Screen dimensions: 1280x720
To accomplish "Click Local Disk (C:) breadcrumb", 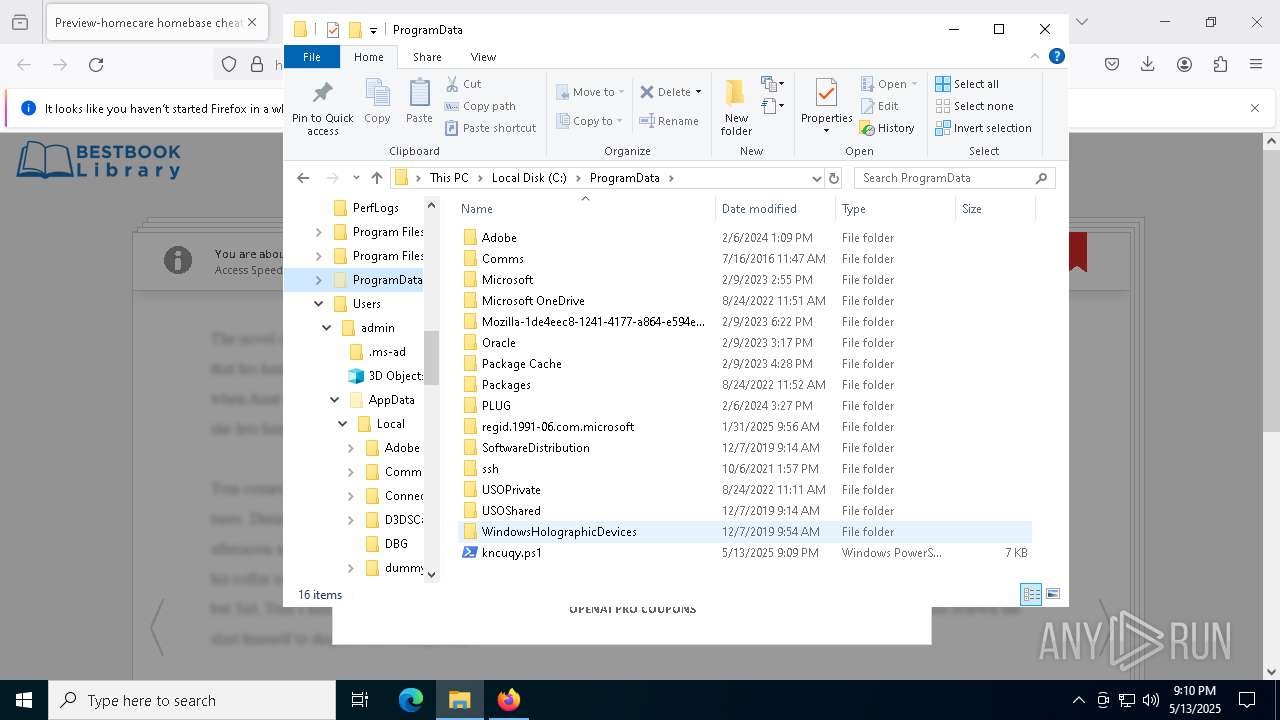I will [529, 178].
